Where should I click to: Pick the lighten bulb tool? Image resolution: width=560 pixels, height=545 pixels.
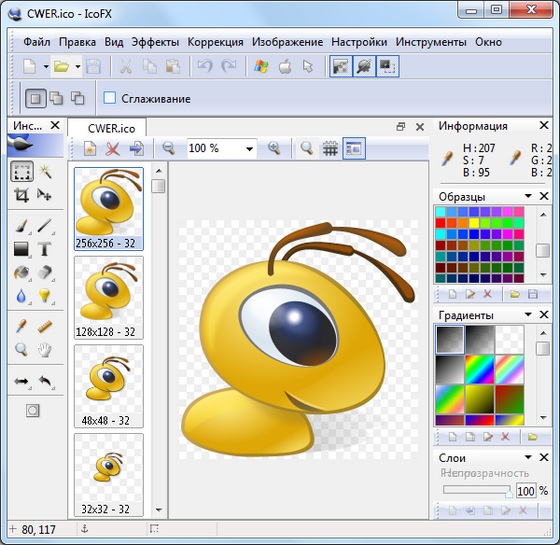pos(45,296)
